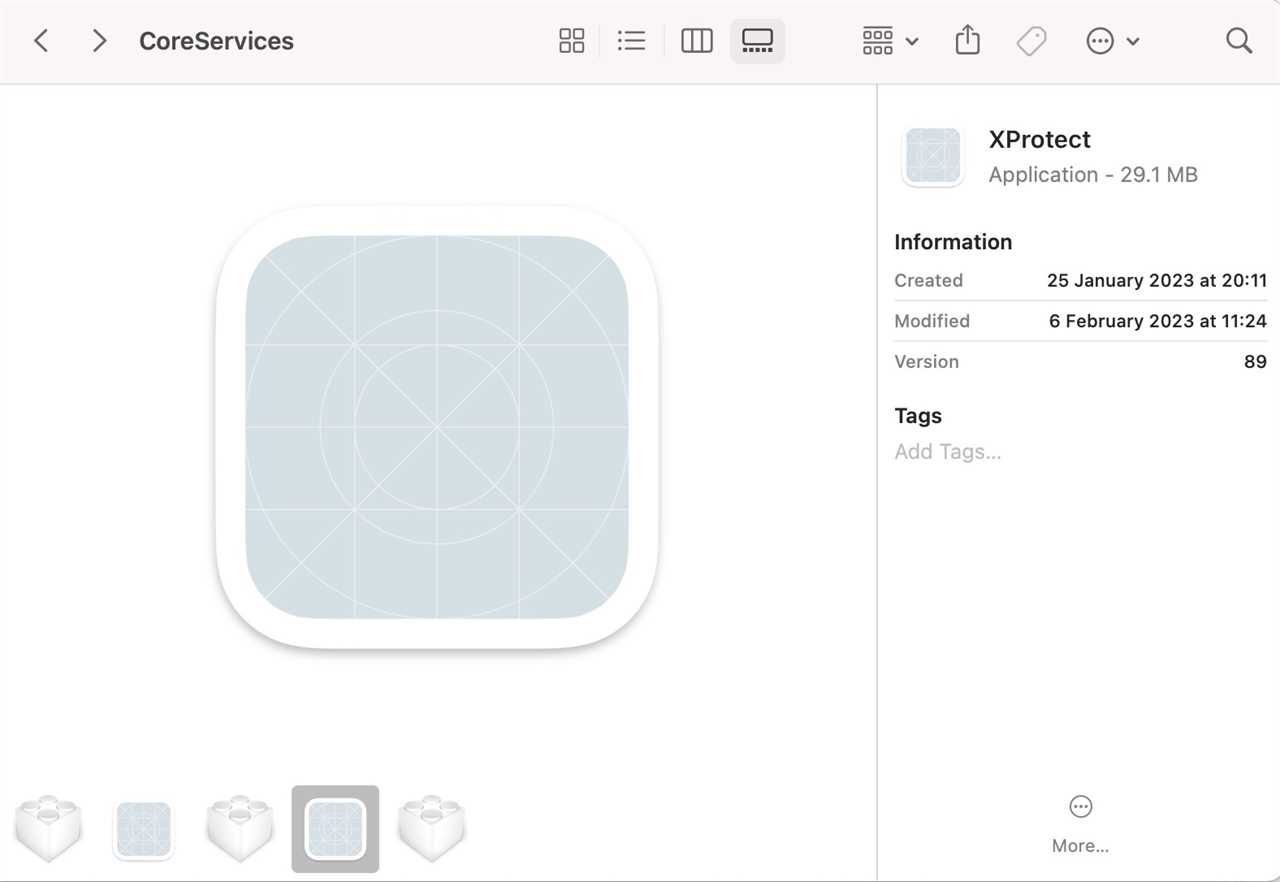Switch to list view
Viewport: 1280px width, 882px height.
[631, 41]
